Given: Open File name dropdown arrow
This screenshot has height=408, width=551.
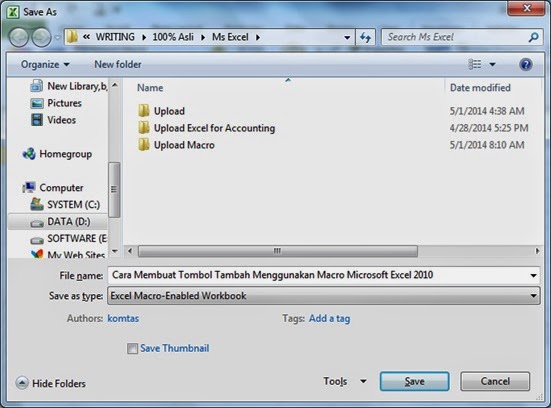Looking at the screenshot, I should tap(533, 276).
